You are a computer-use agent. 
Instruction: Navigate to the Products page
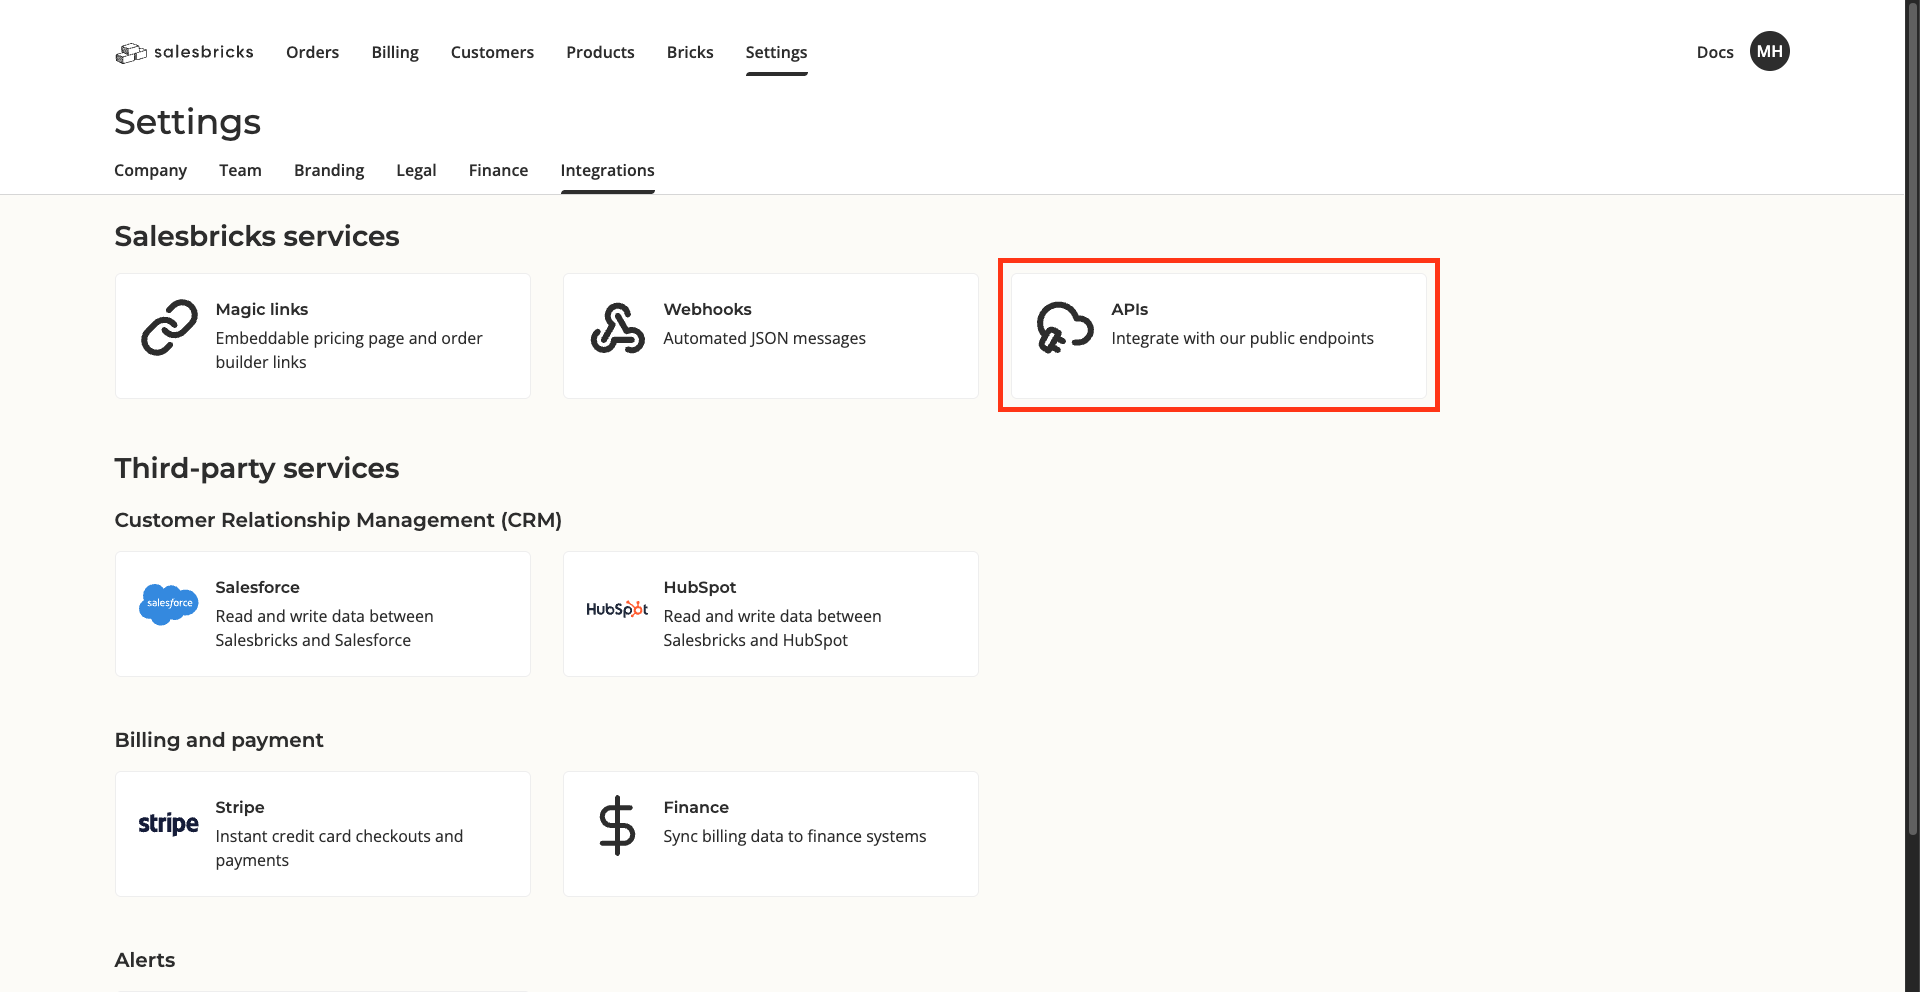600,52
